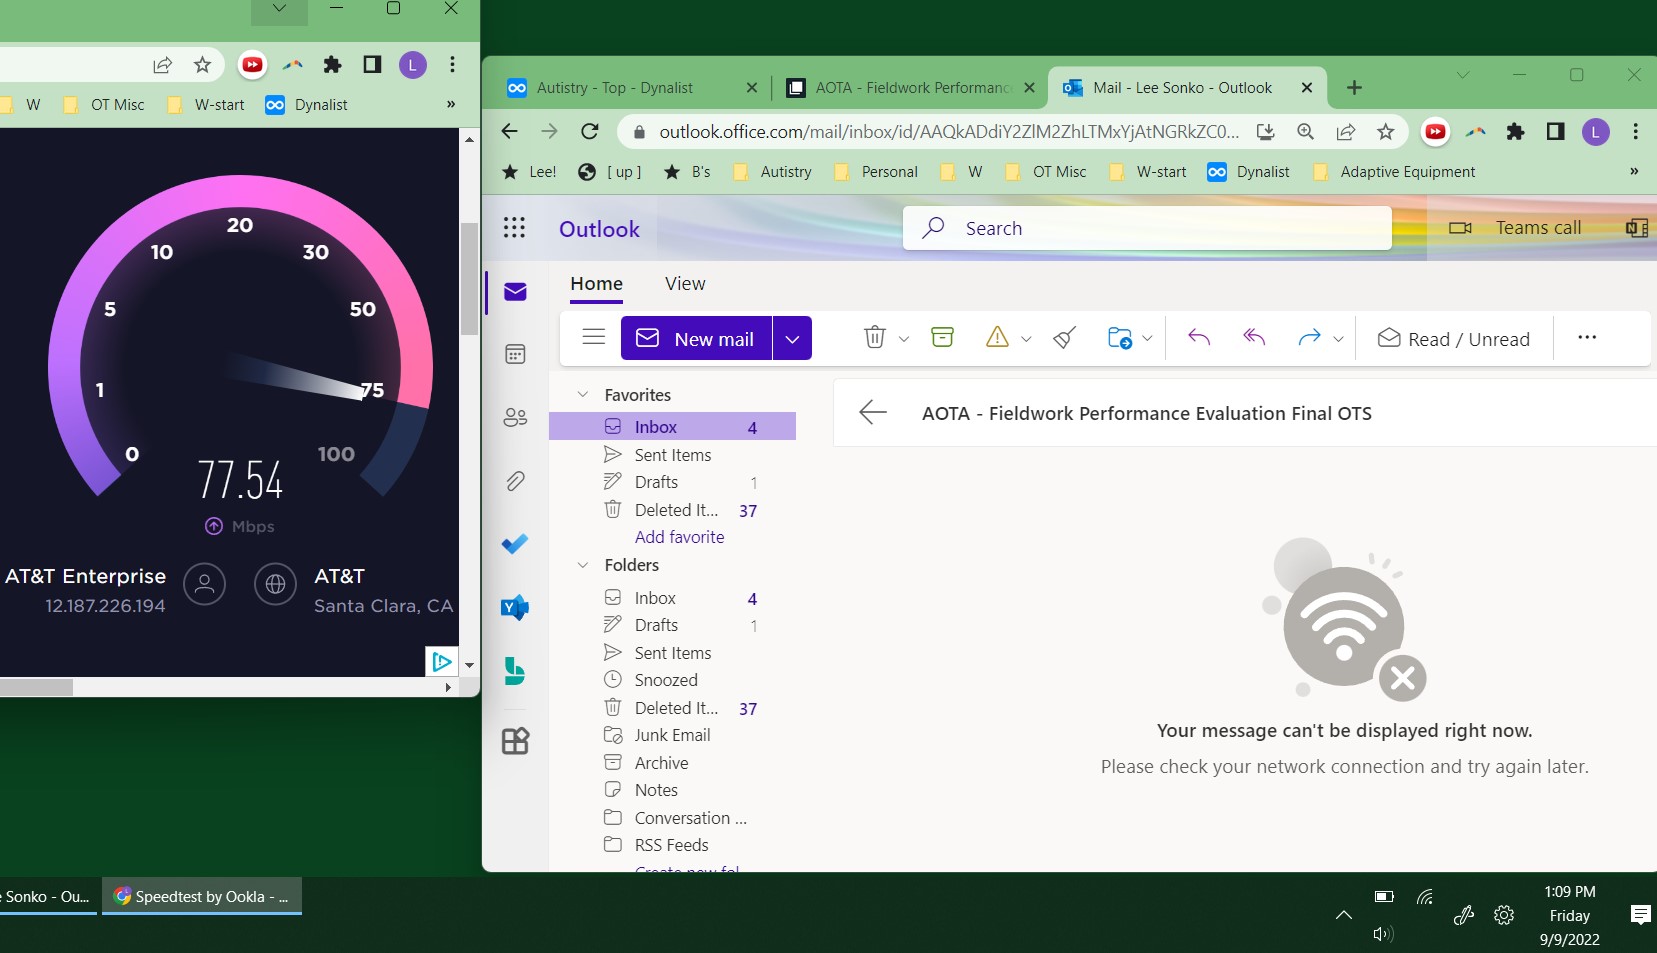1657x953 pixels.
Task: Click the Speedtest user account icon
Action: (x=205, y=584)
